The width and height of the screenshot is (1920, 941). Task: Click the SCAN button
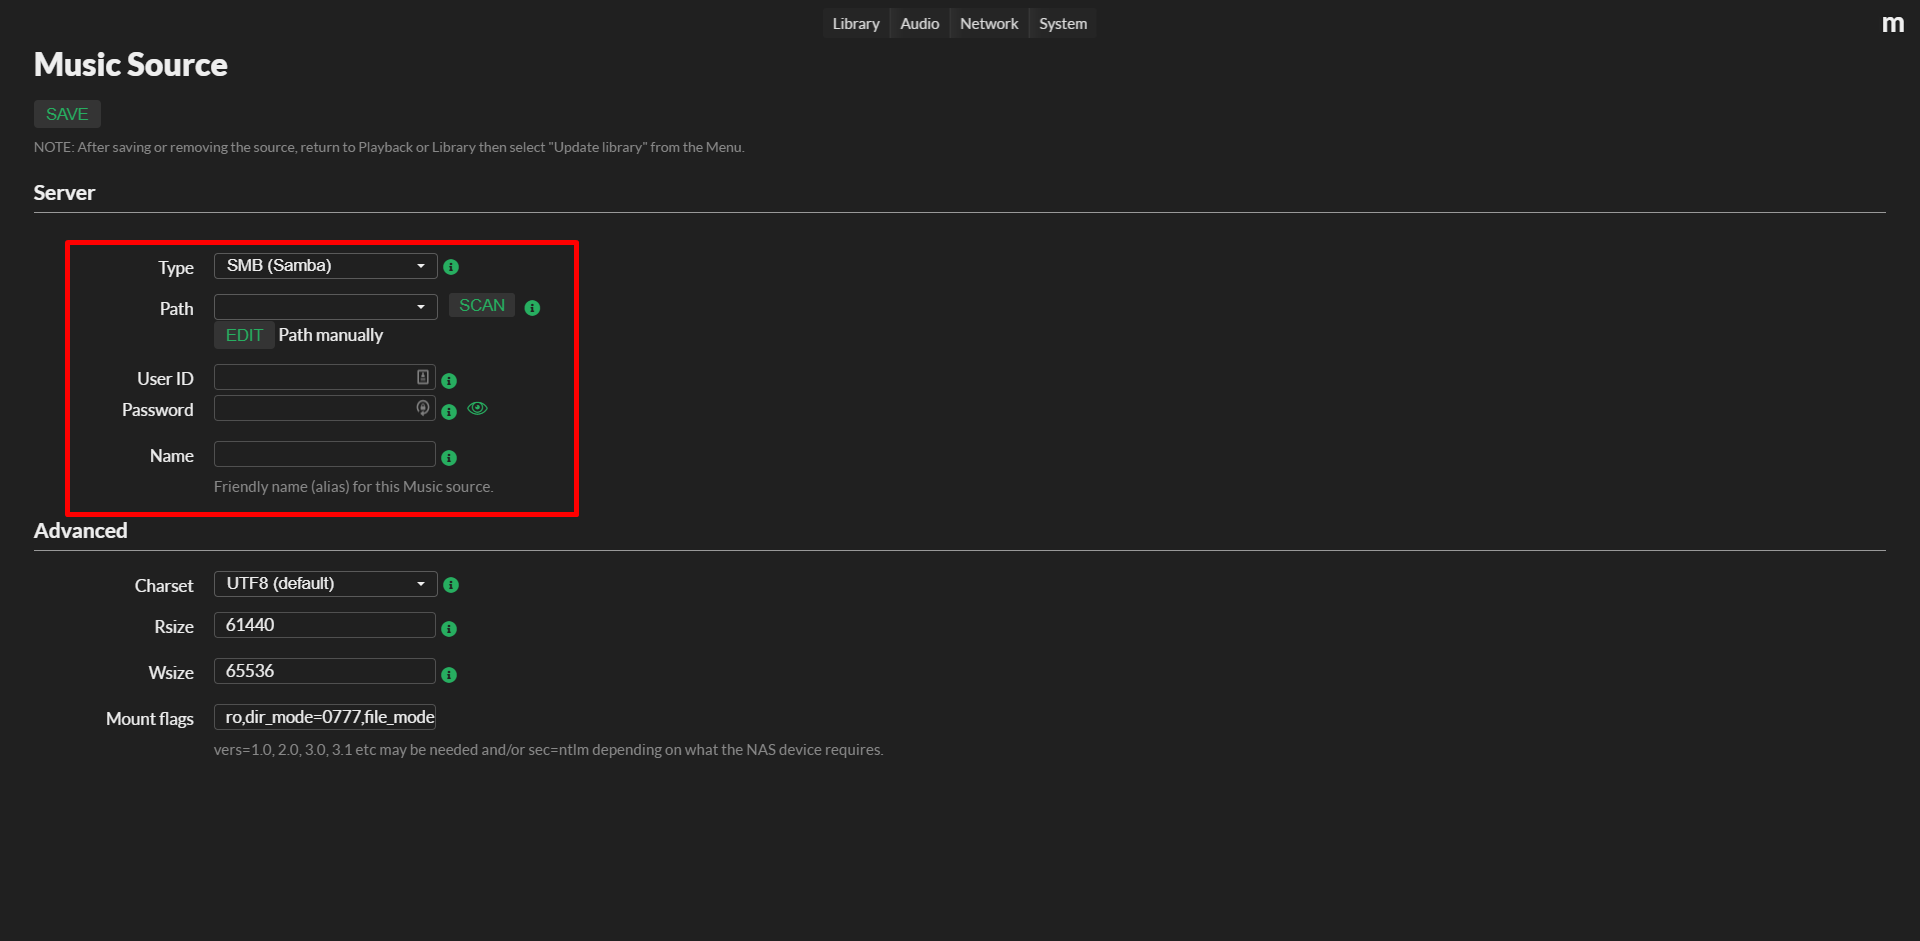(482, 305)
